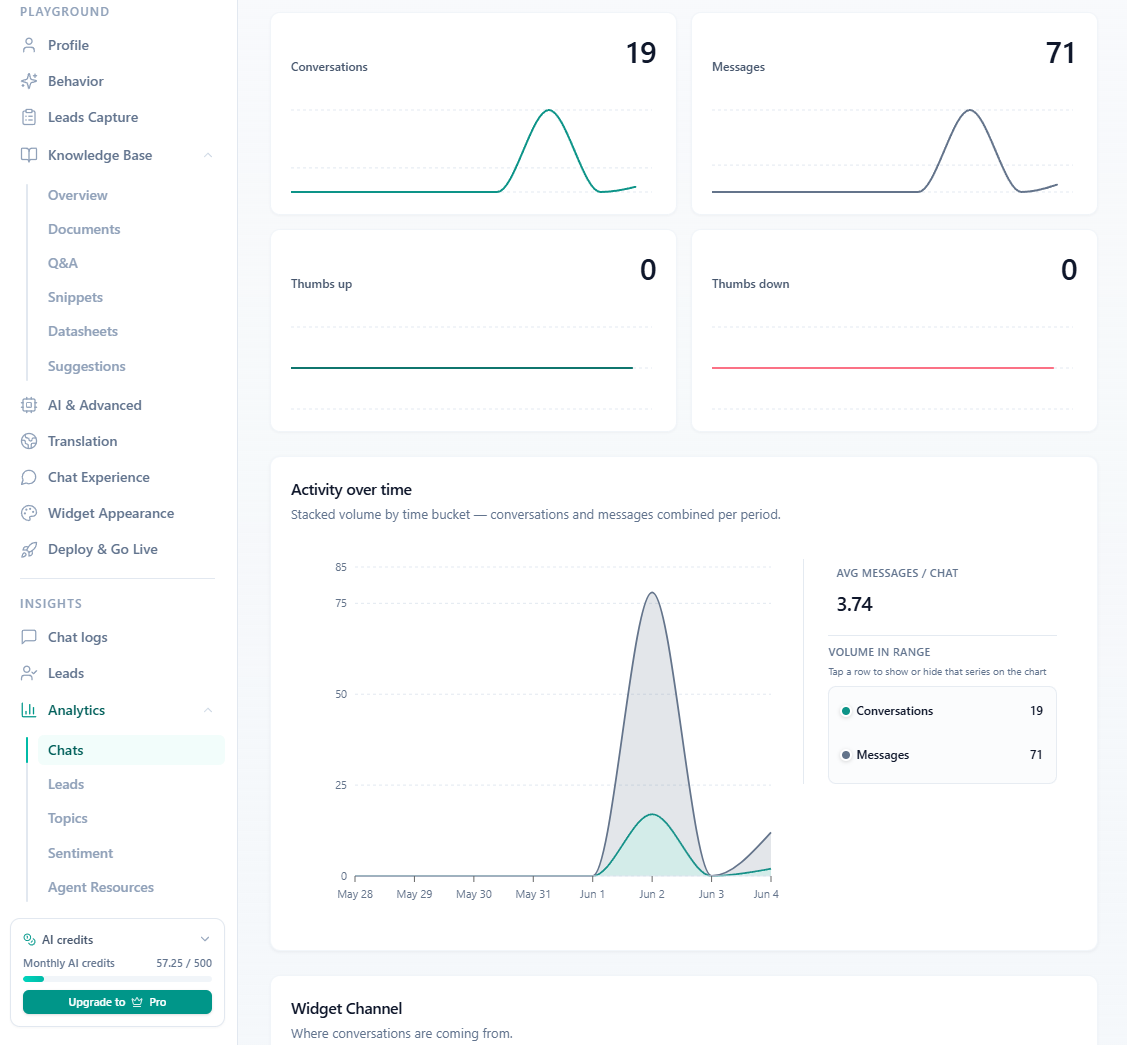This screenshot has width=1127, height=1045.
Task: Select the Chats analytics tab
Action: click(x=131, y=750)
